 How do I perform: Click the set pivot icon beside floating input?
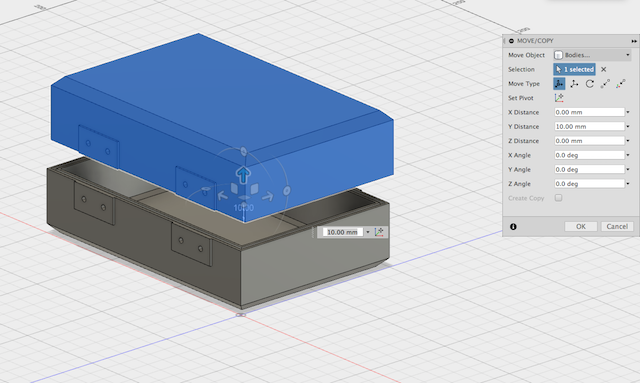379,232
